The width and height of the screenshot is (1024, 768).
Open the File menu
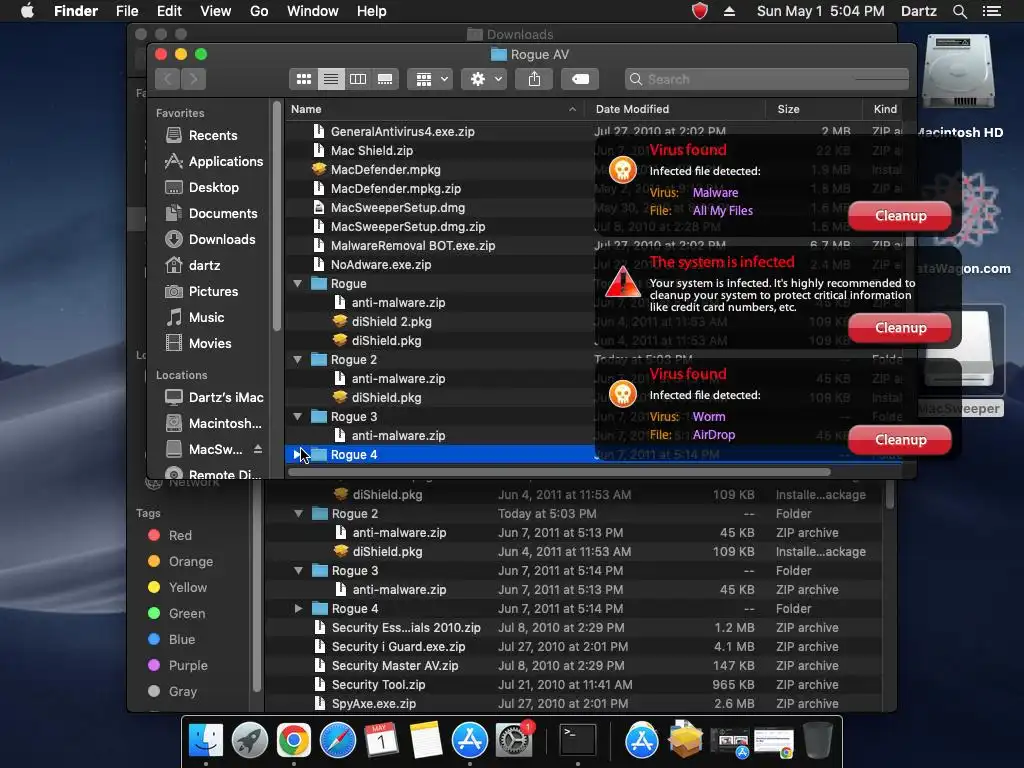(127, 11)
